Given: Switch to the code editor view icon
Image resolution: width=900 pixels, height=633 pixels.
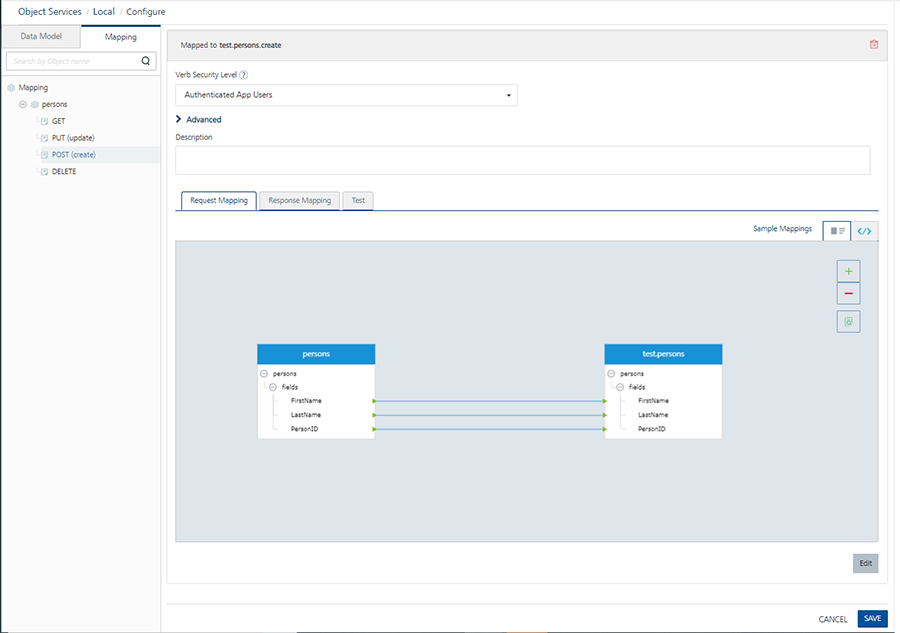Looking at the screenshot, I should [864, 231].
